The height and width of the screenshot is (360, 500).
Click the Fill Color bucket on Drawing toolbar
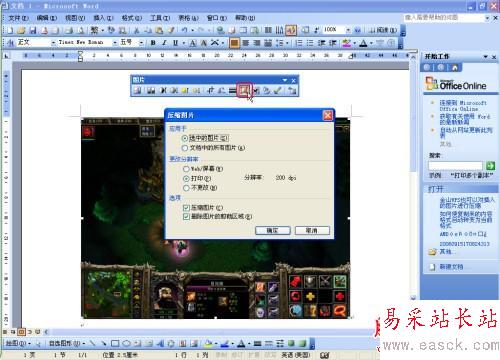208,343
